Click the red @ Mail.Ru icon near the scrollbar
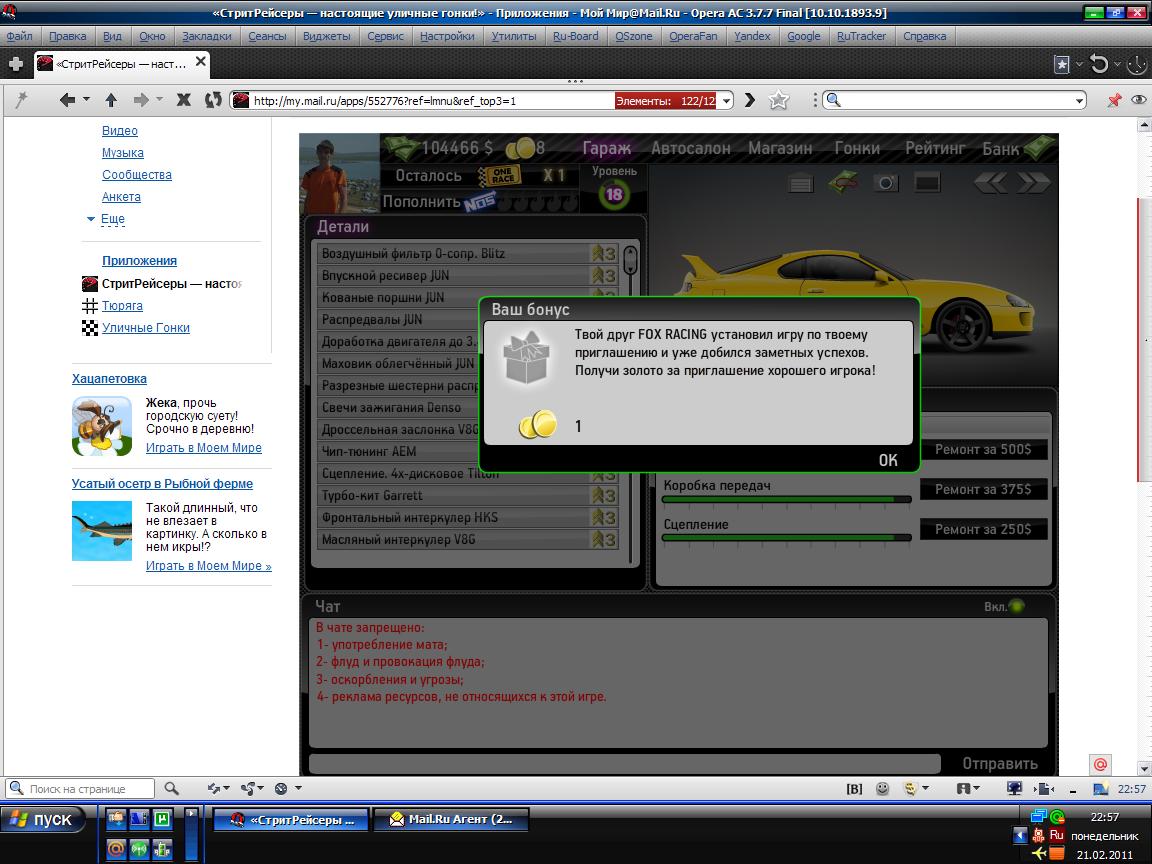The image size is (1152, 864). click(1100, 764)
